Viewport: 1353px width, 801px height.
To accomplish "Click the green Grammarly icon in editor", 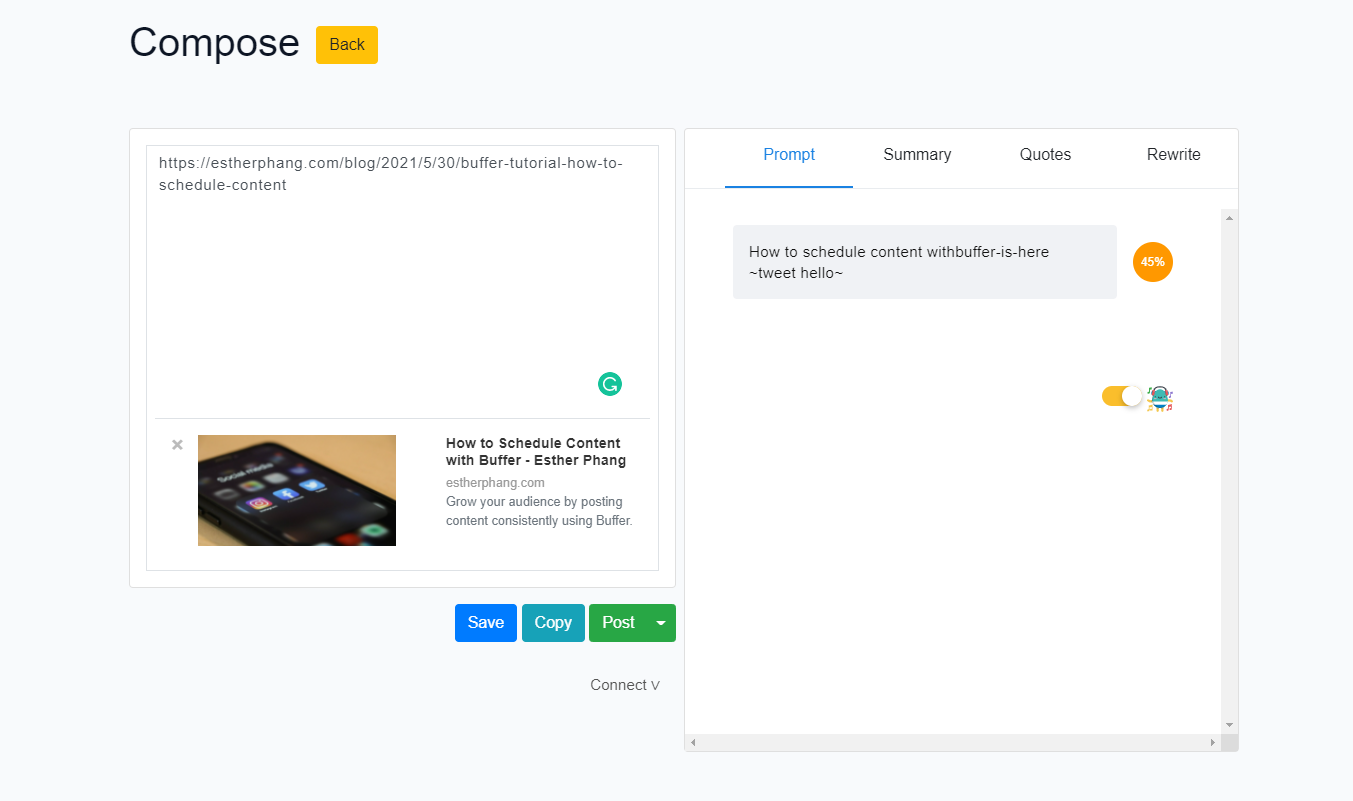I will click(610, 384).
